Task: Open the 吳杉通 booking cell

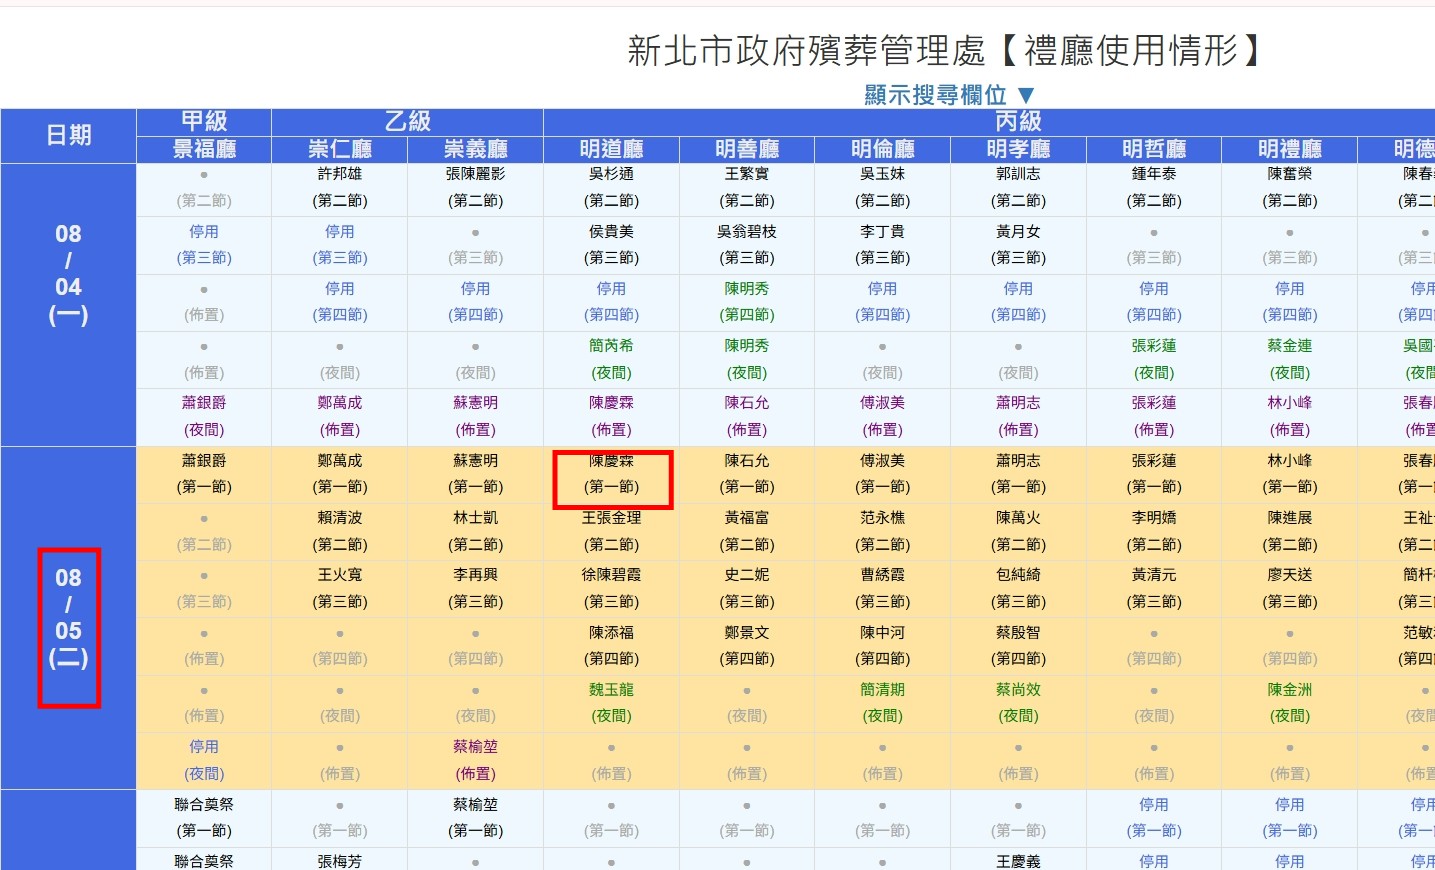Action: [612, 188]
